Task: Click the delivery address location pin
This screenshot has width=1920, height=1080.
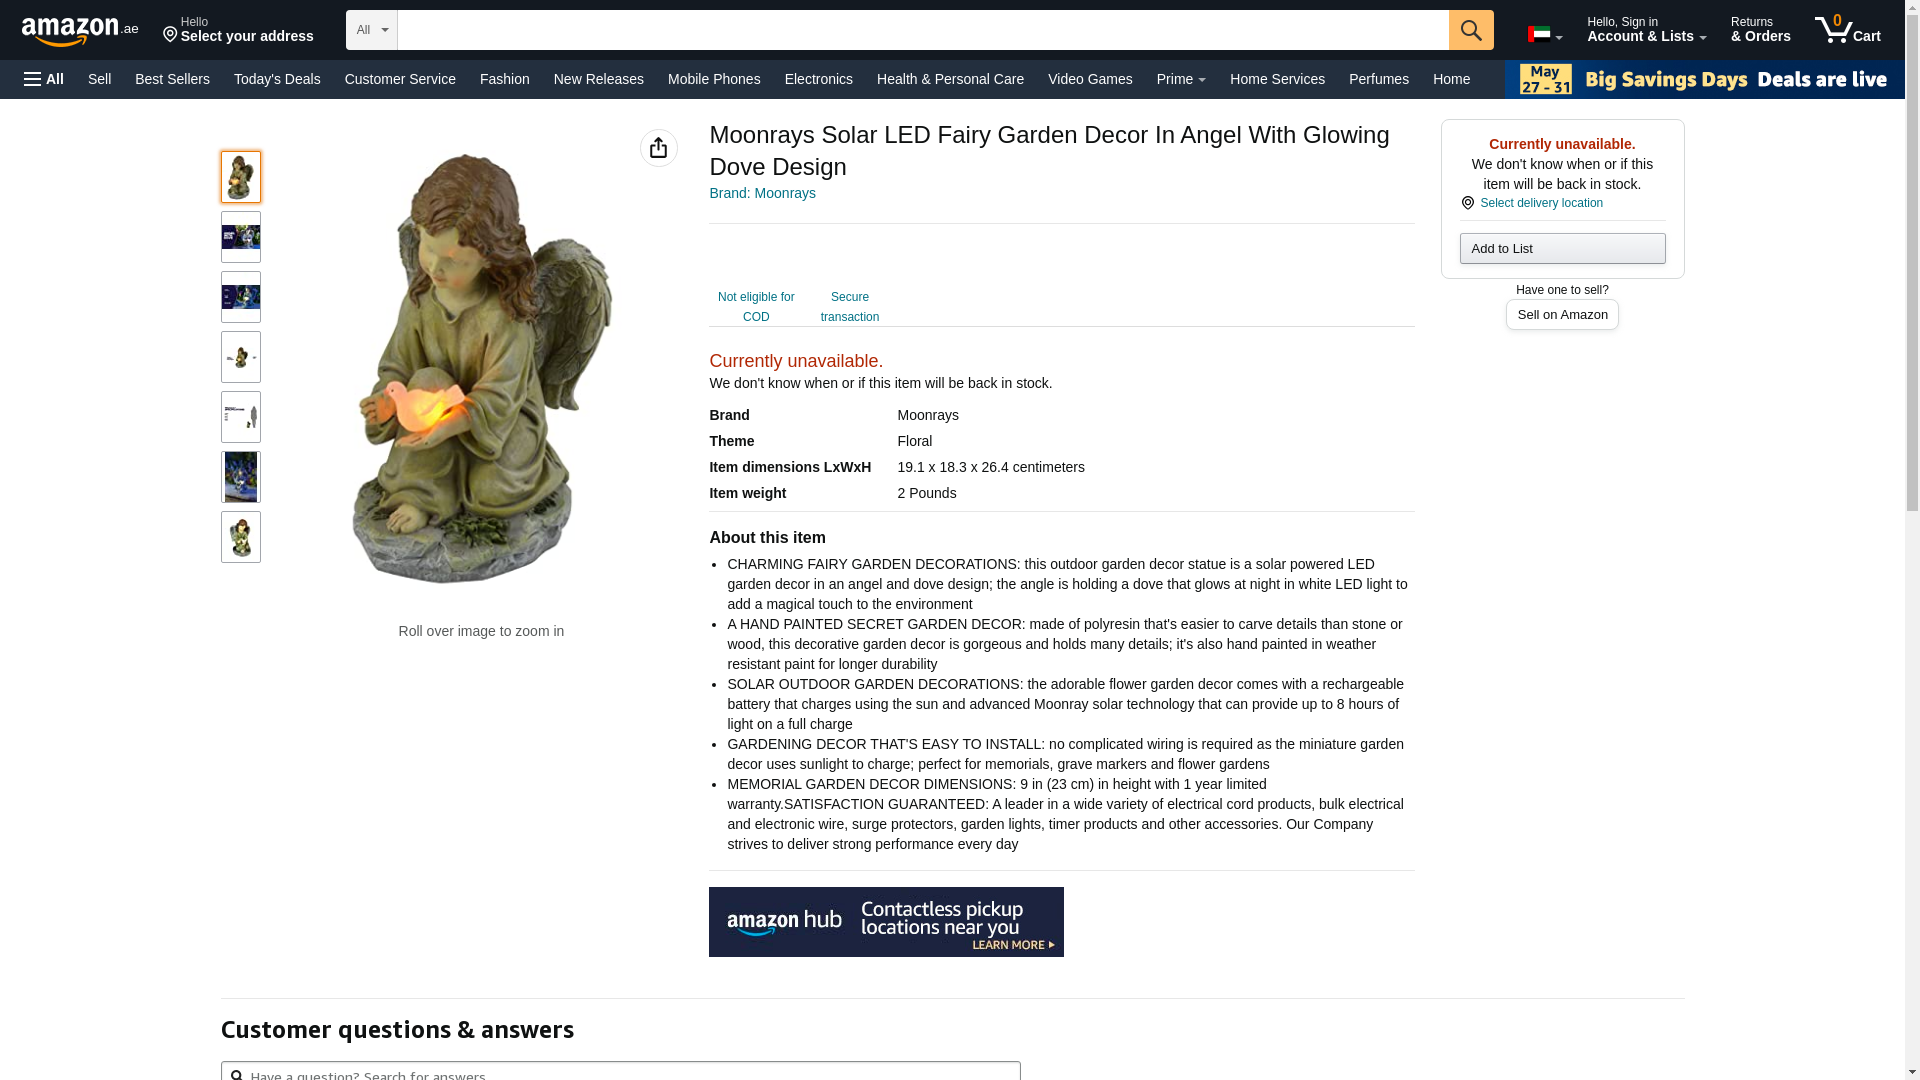Action: 170,36
